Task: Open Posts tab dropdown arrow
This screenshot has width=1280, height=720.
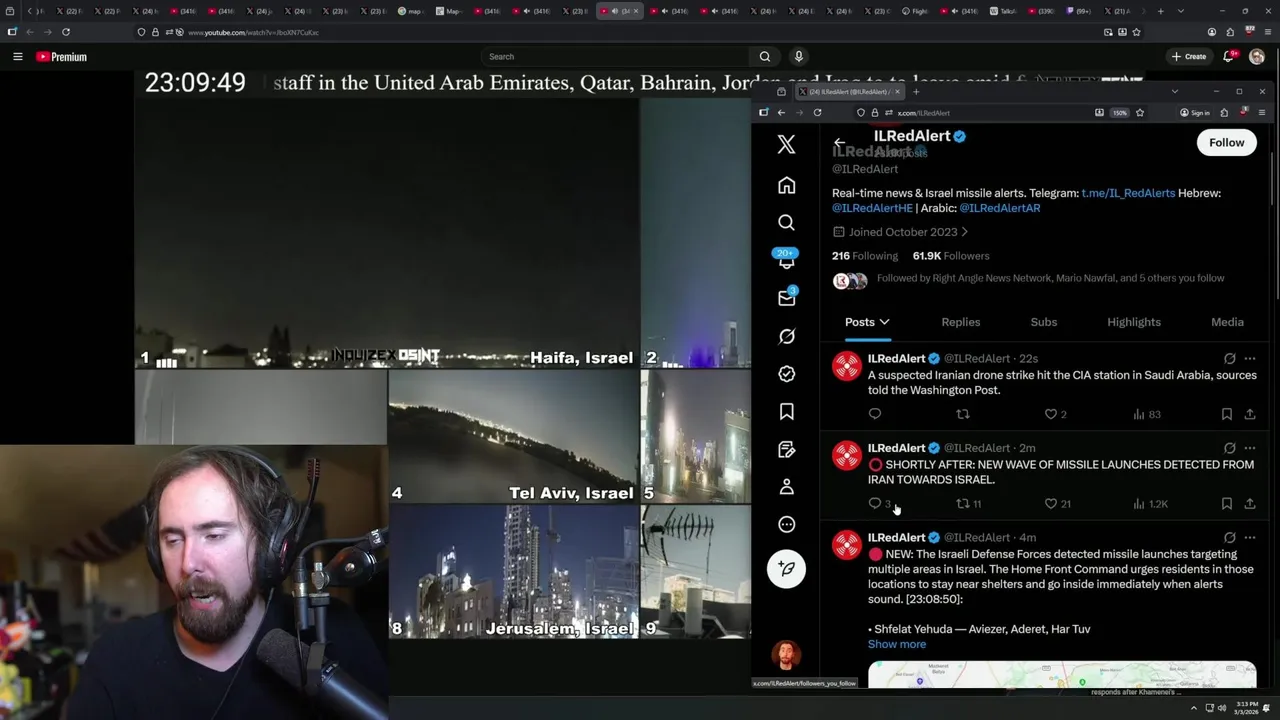Action: pyautogui.click(x=885, y=322)
